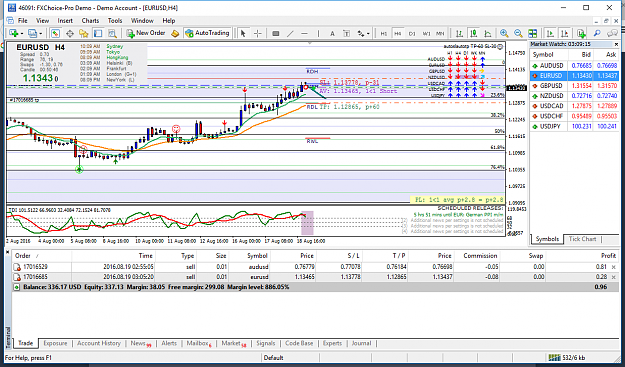
Task: Click the Default profile in status bar
Action: tap(273, 358)
